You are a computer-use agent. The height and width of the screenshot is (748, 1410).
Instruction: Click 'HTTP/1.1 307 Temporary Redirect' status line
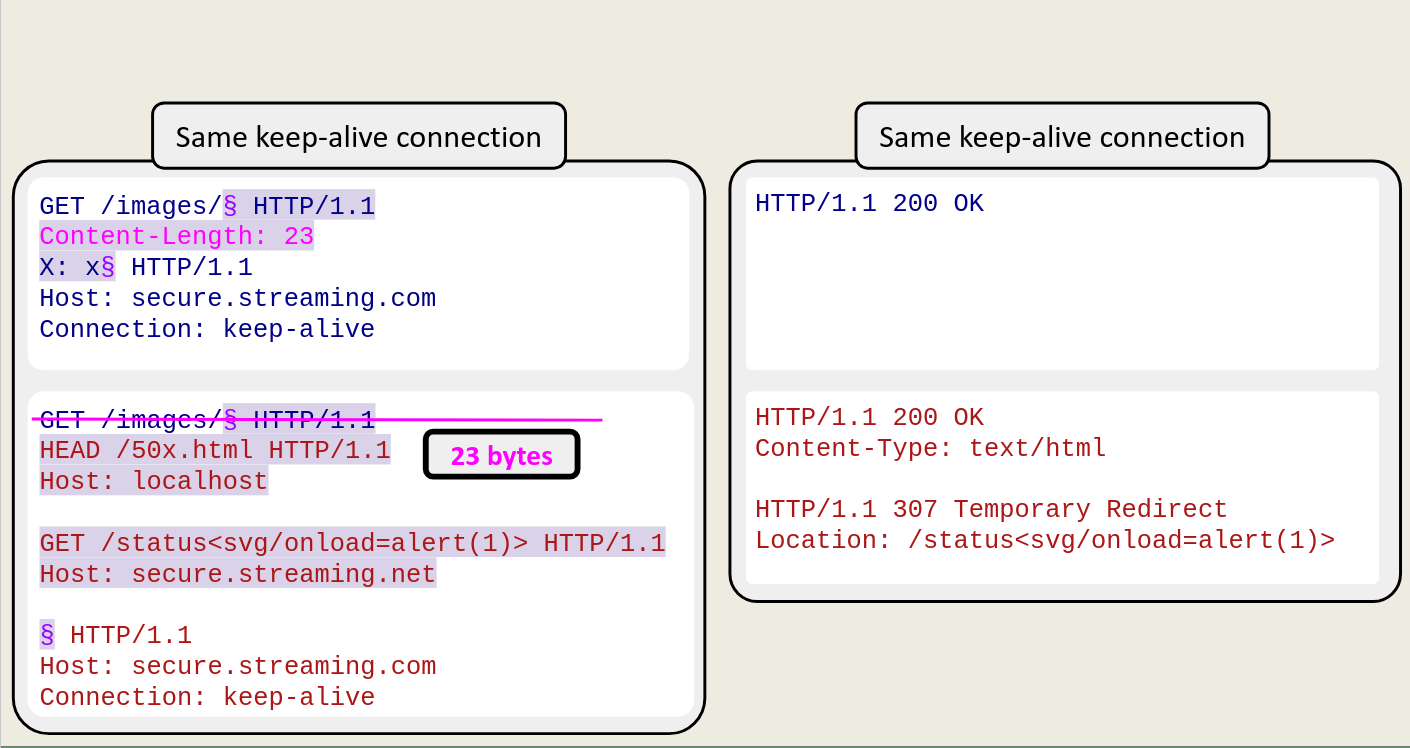click(x=991, y=509)
